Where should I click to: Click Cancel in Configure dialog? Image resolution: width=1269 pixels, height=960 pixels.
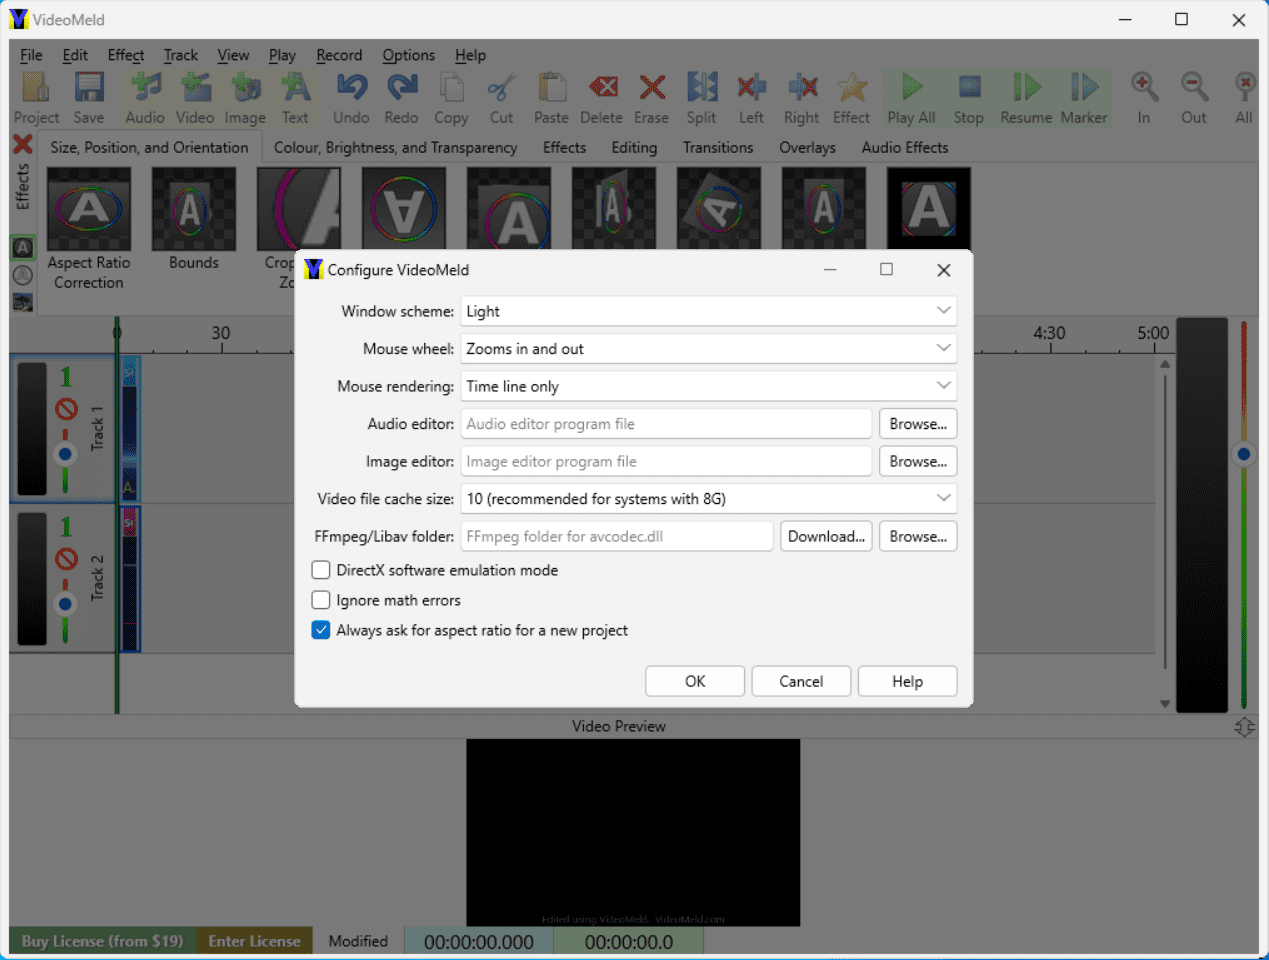tap(801, 681)
